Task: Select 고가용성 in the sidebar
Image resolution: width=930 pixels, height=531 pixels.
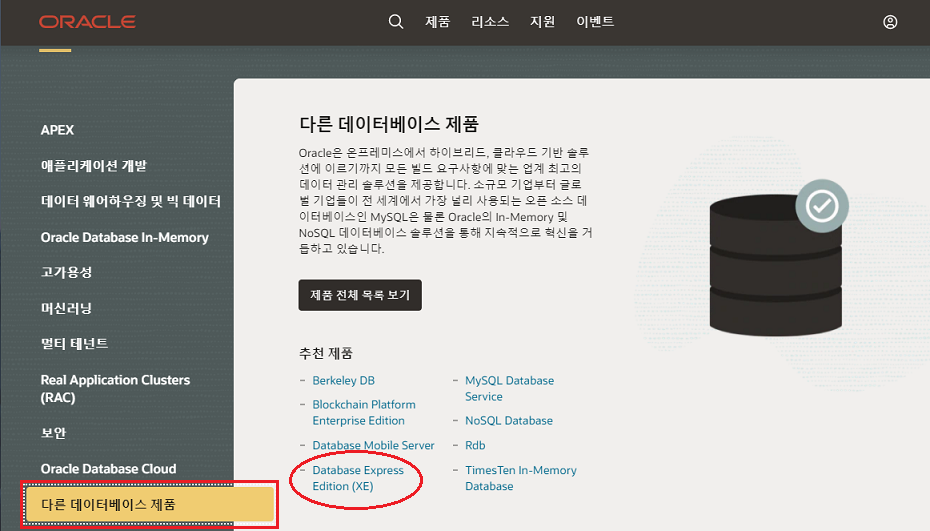Action: [x=66, y=272]
